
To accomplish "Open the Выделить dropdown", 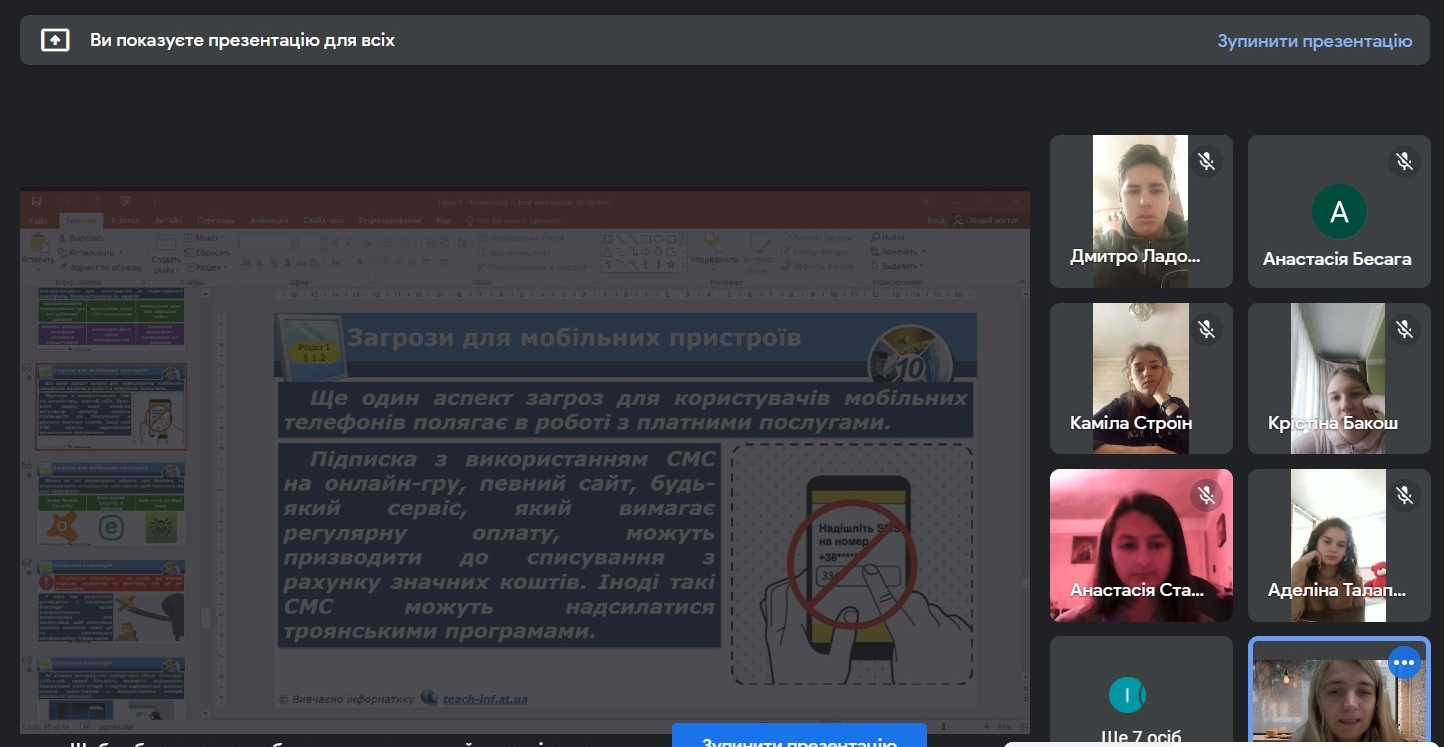I will [896, 266].
